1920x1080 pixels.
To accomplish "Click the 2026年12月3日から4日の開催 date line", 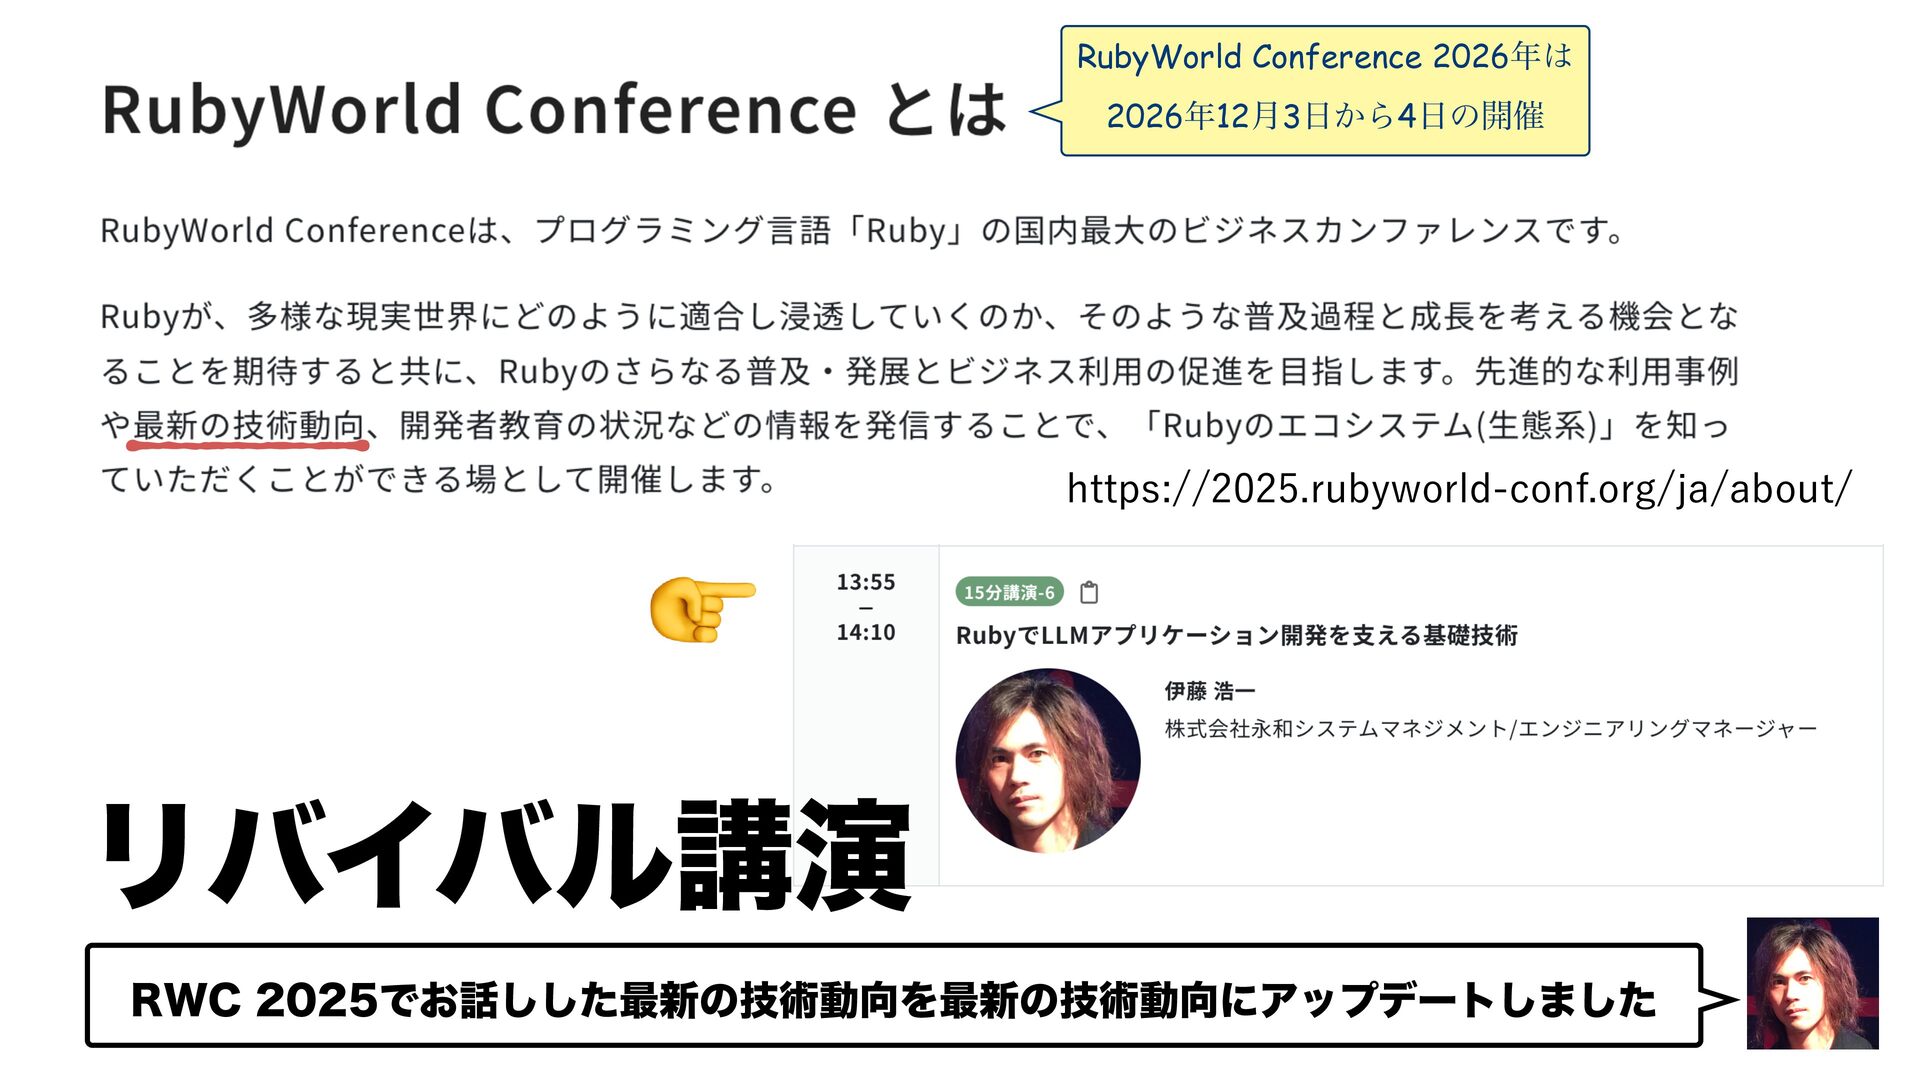I will [x=1324, y=117].
